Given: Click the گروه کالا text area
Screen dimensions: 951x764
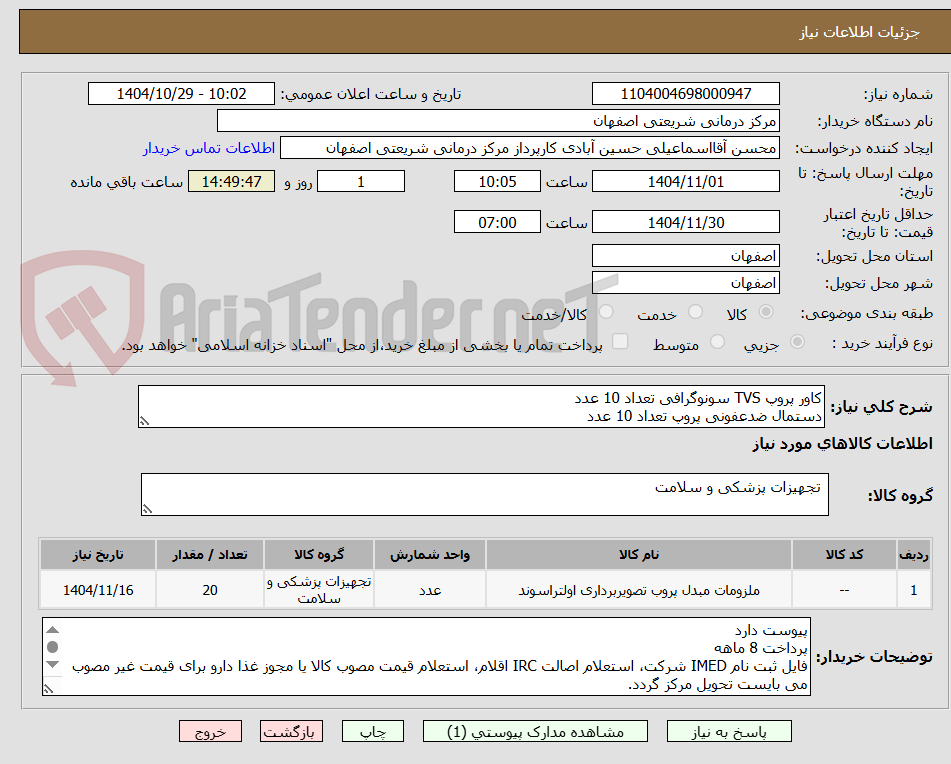Looking at the screenshot, I should [485, 495].
